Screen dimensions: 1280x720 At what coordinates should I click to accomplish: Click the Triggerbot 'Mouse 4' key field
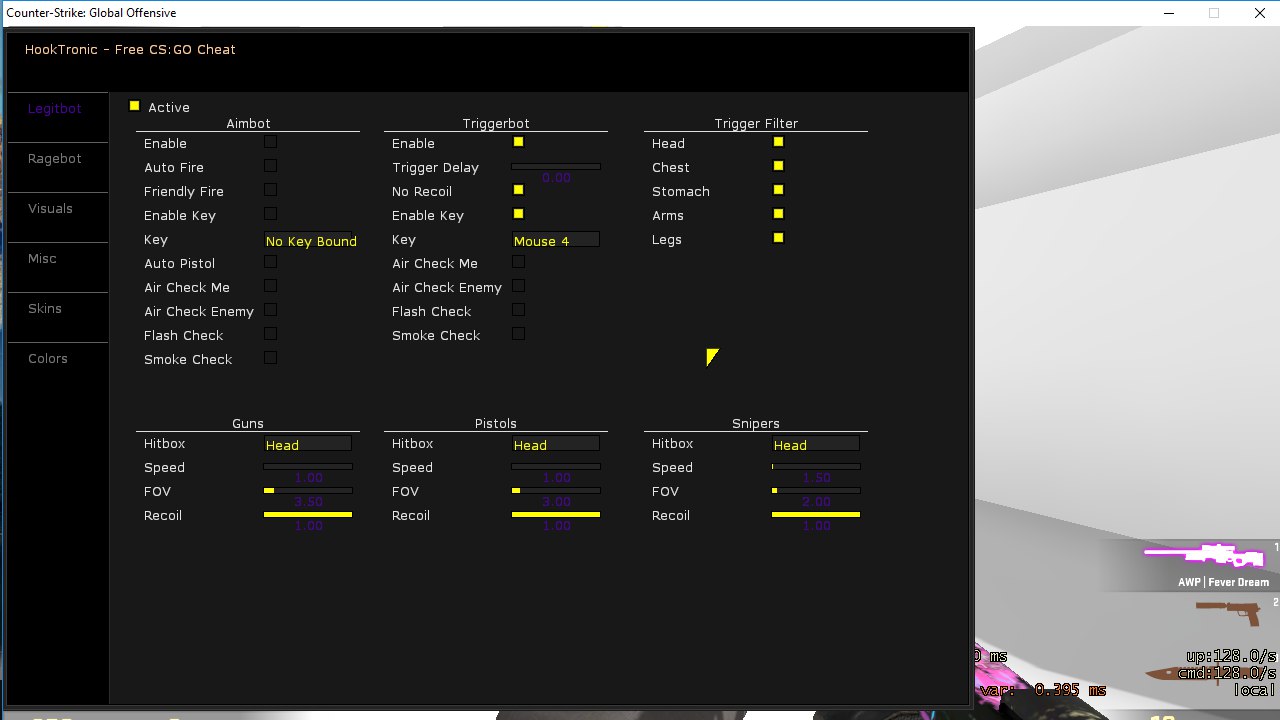(x=556, y=240)
